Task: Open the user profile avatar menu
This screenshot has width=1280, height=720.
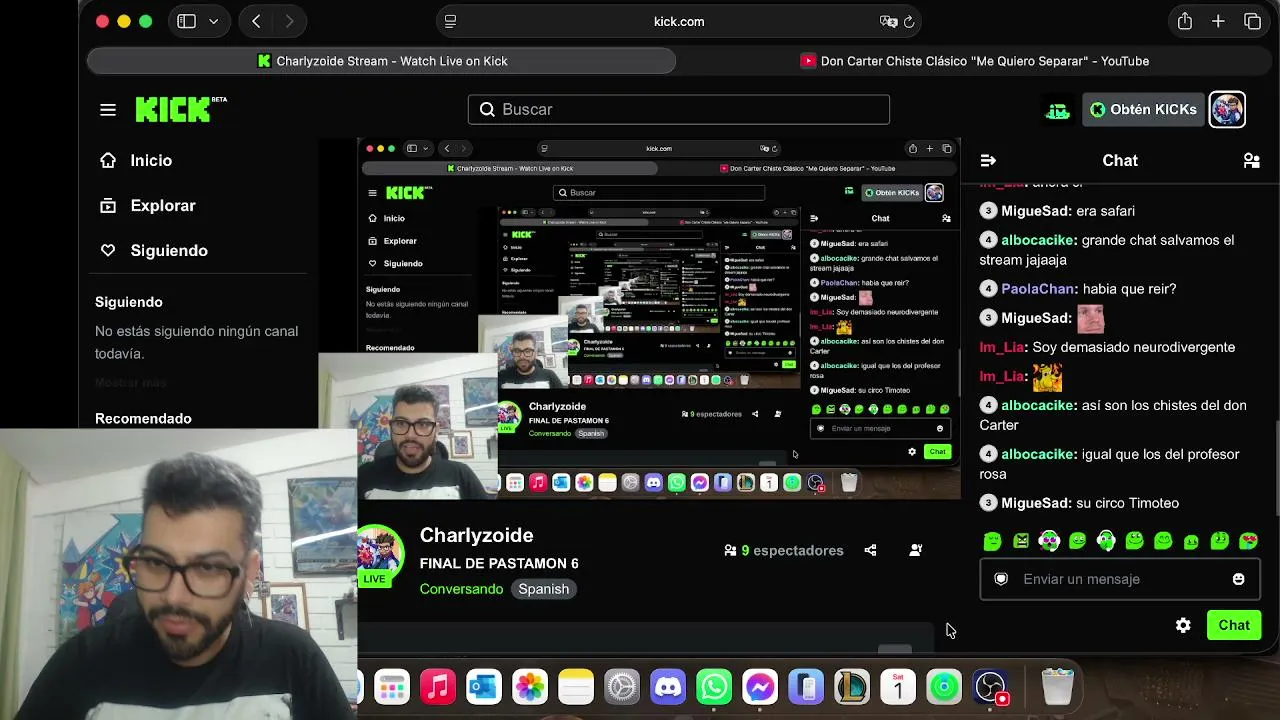Action: tap(1227, 109)
